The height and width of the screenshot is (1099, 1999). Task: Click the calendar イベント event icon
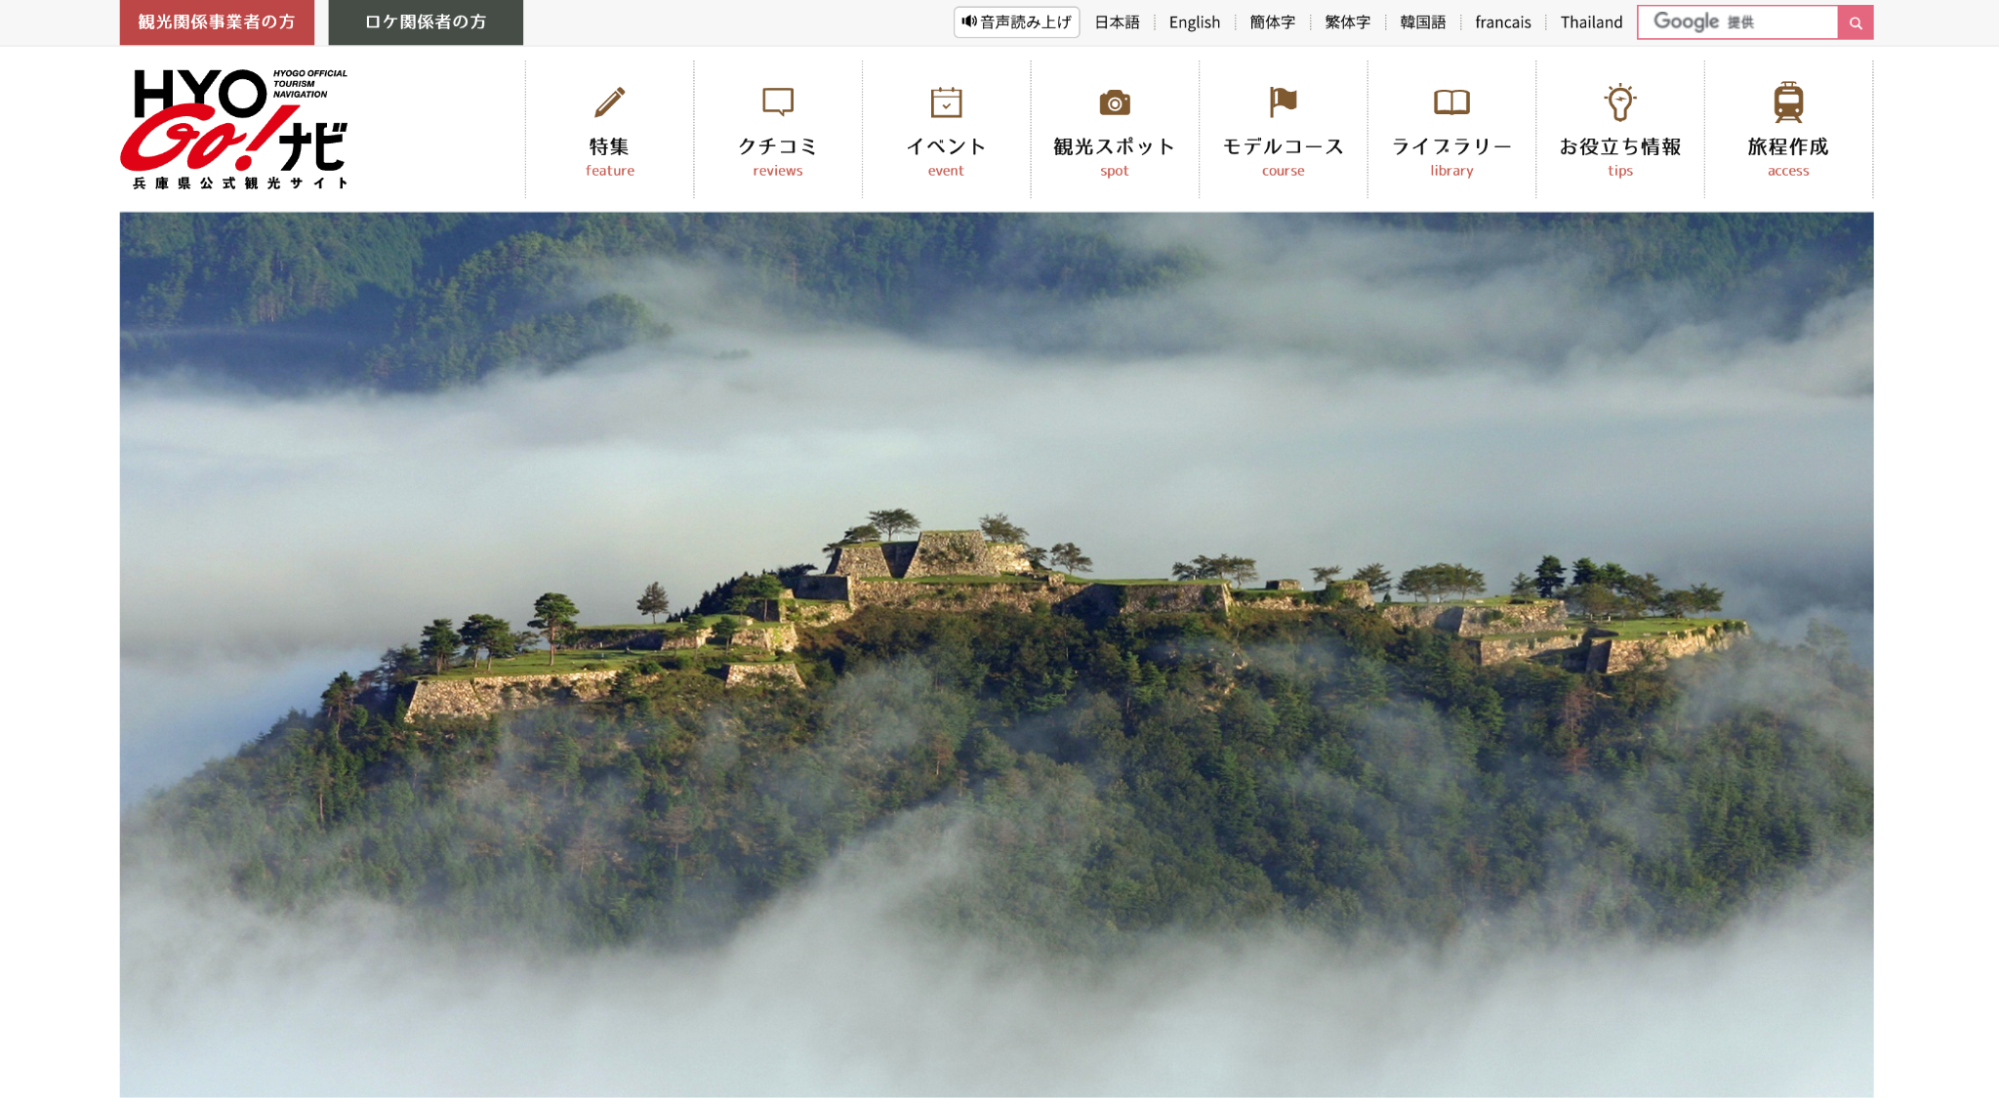[x=946, y=102]
